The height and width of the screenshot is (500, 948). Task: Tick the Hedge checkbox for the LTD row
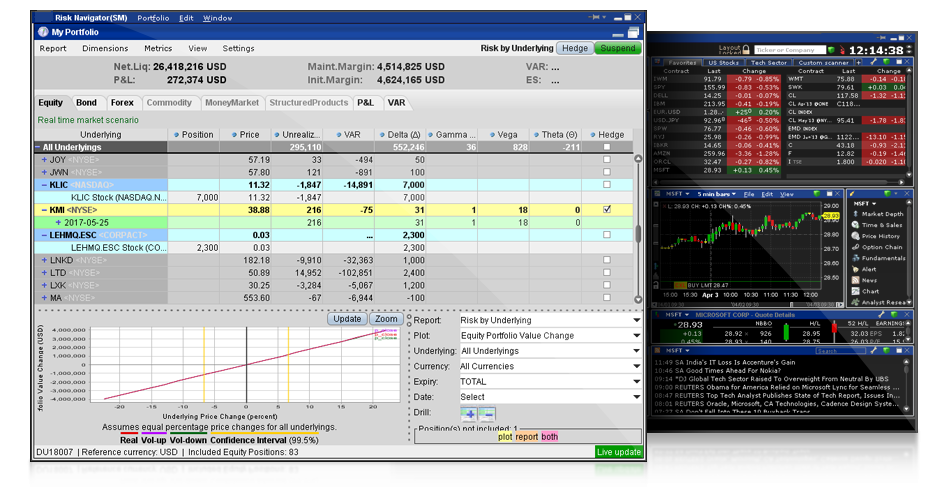click(x=607, y=273)
